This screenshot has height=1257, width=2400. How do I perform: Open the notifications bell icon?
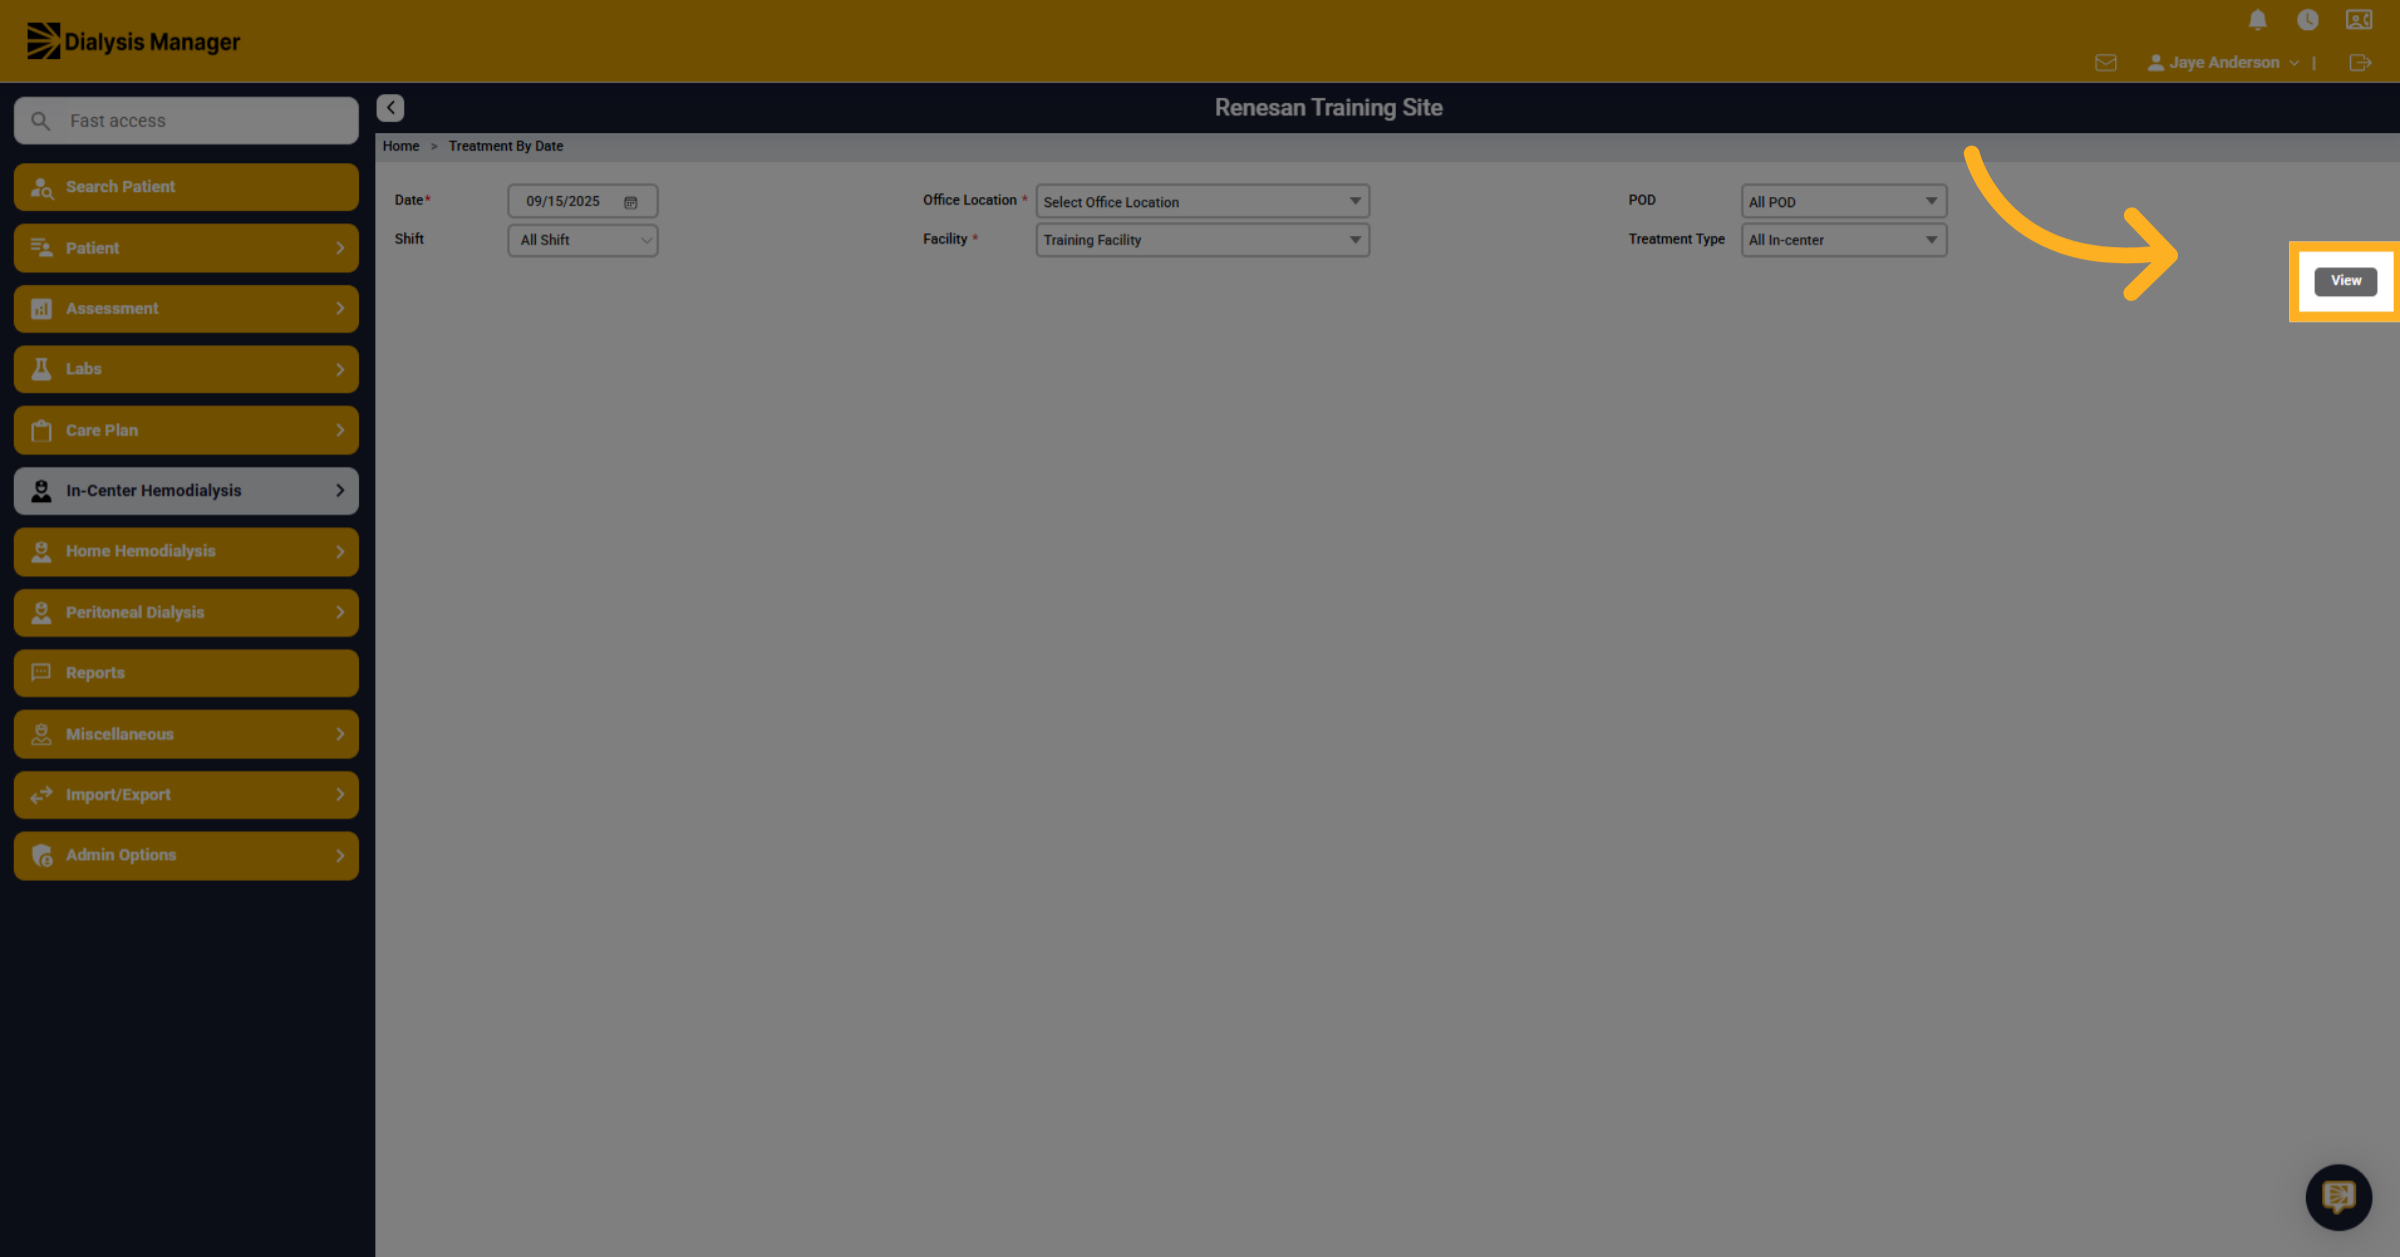coord(2257,20)
